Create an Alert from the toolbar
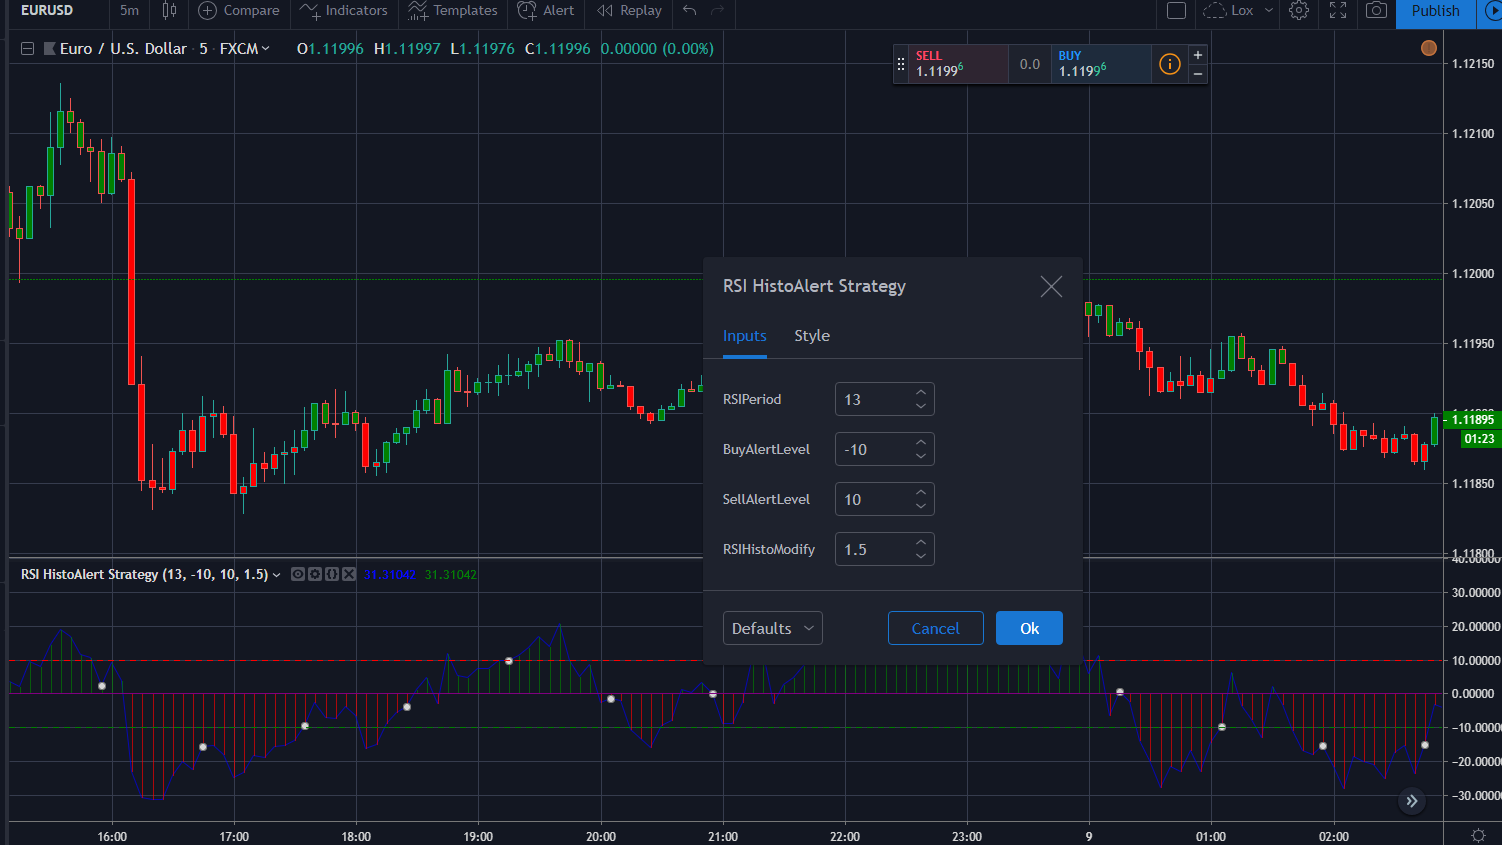Viewport: 1502px width, 845px height. coord(546,11)
